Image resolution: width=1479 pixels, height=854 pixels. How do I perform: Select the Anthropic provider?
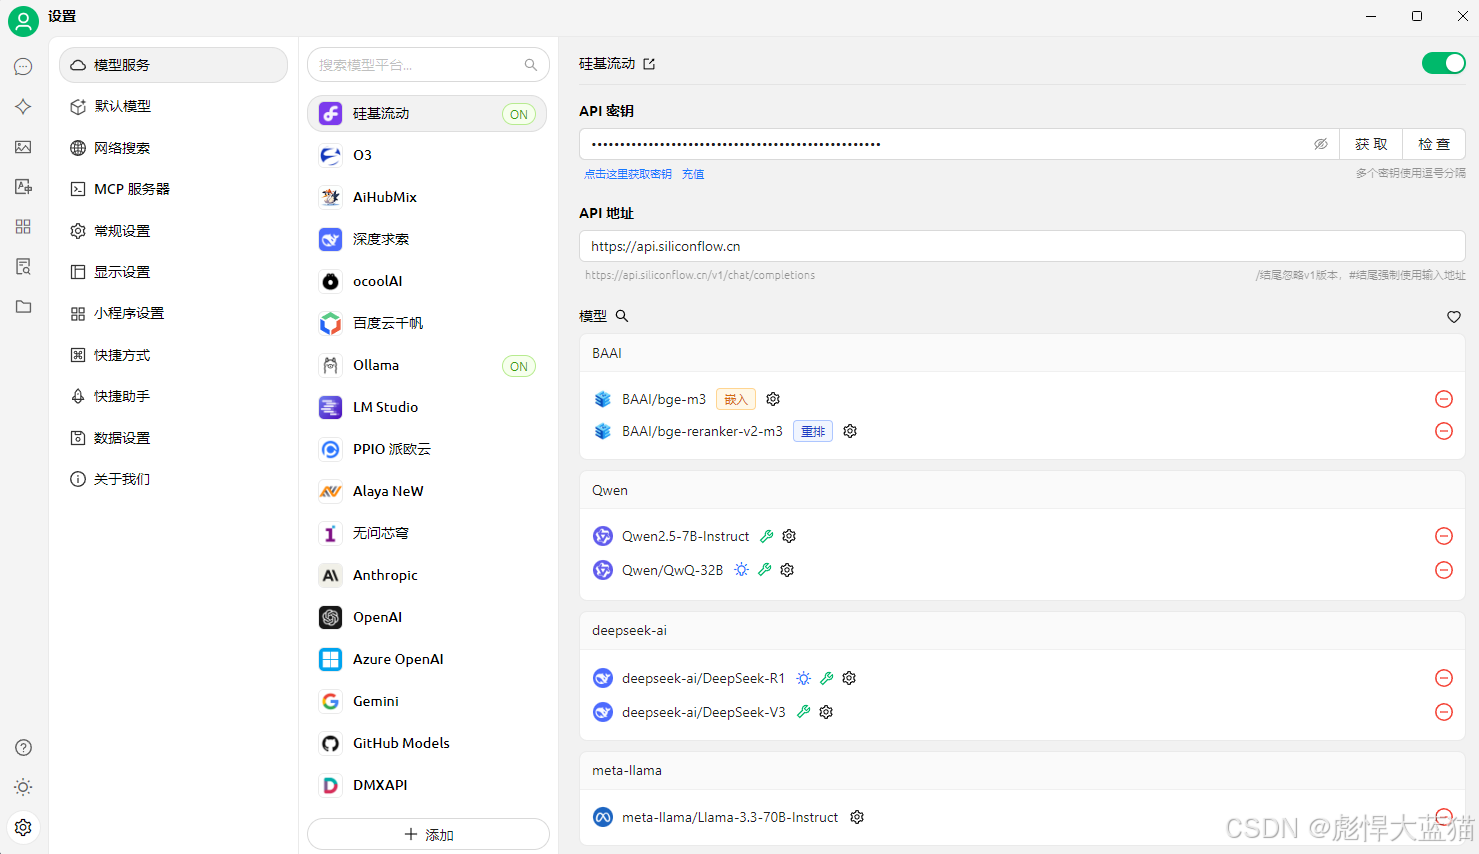click(427, 575)
